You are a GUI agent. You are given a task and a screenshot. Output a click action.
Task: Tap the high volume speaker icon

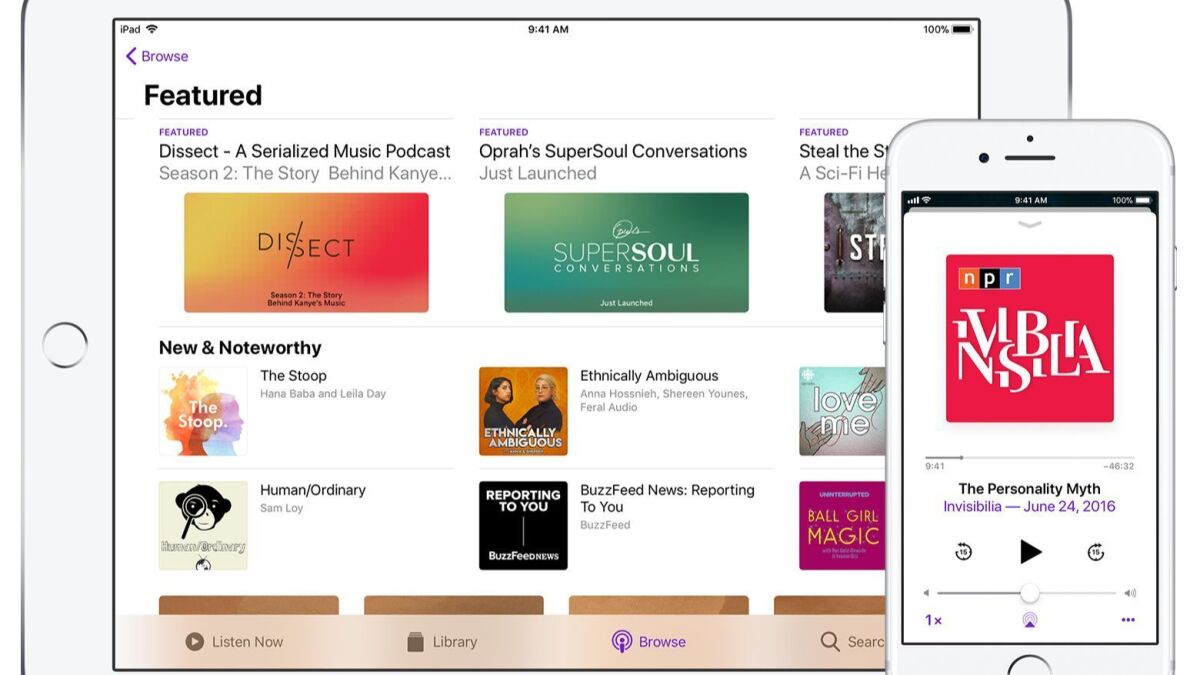tap(1130, 593)
